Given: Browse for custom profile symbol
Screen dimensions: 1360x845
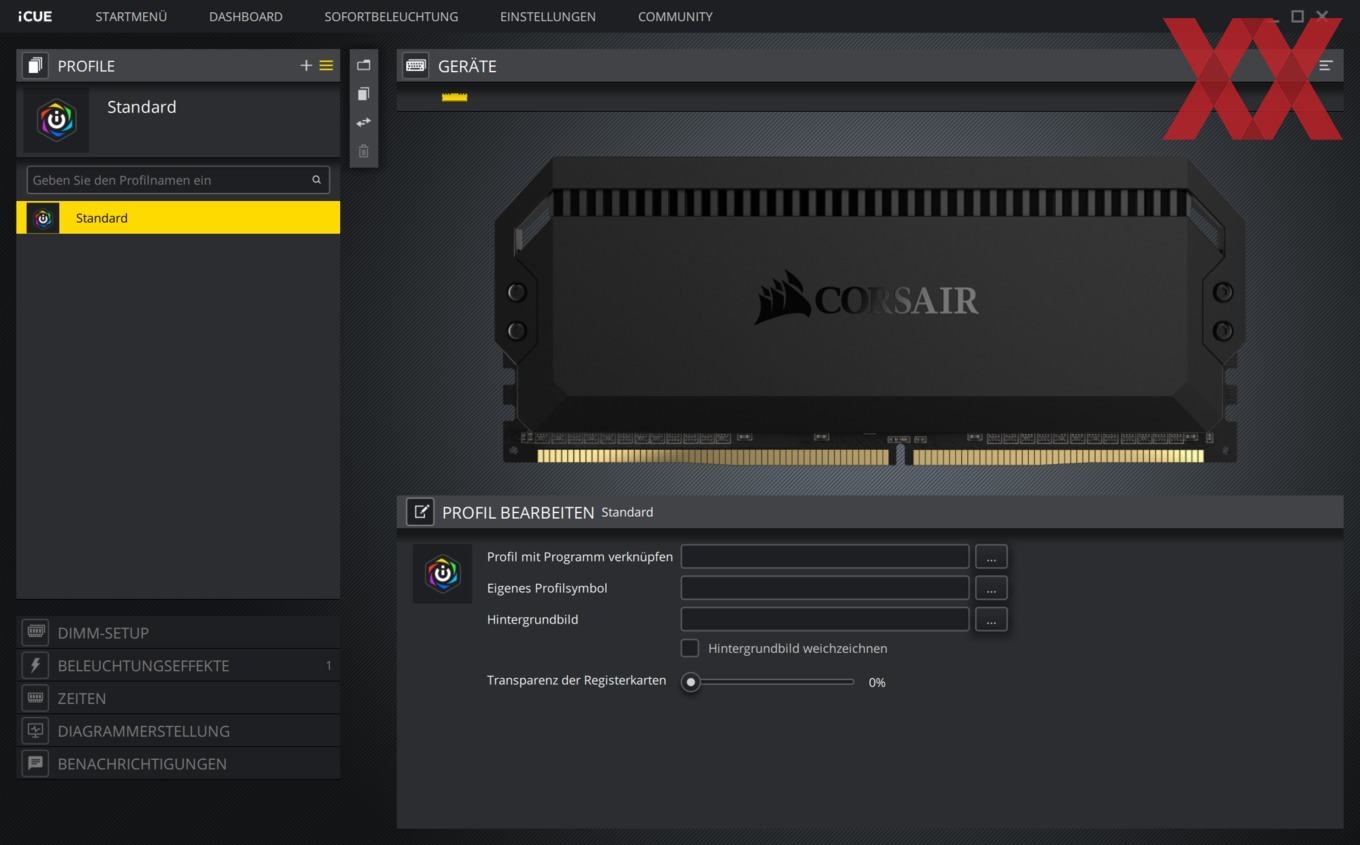Looking at the screenshot, I should tap(991, 588).
